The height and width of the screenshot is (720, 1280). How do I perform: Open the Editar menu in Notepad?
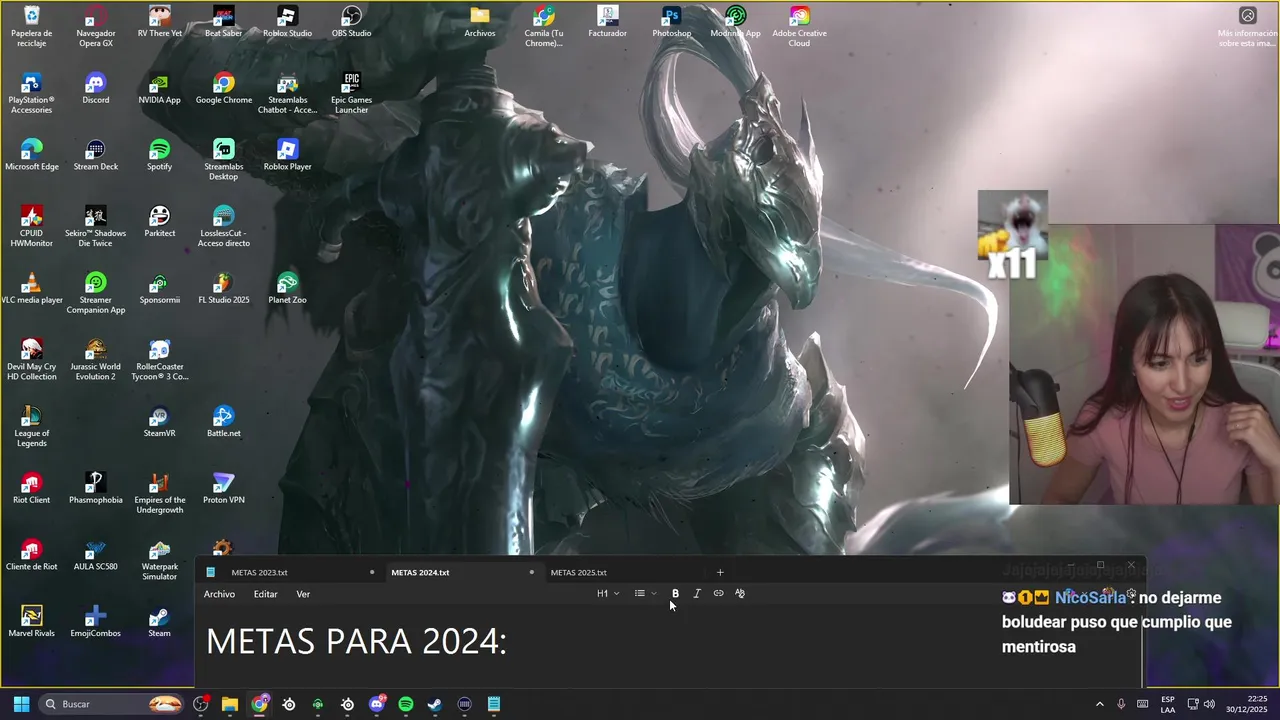[x=265, y=594]
